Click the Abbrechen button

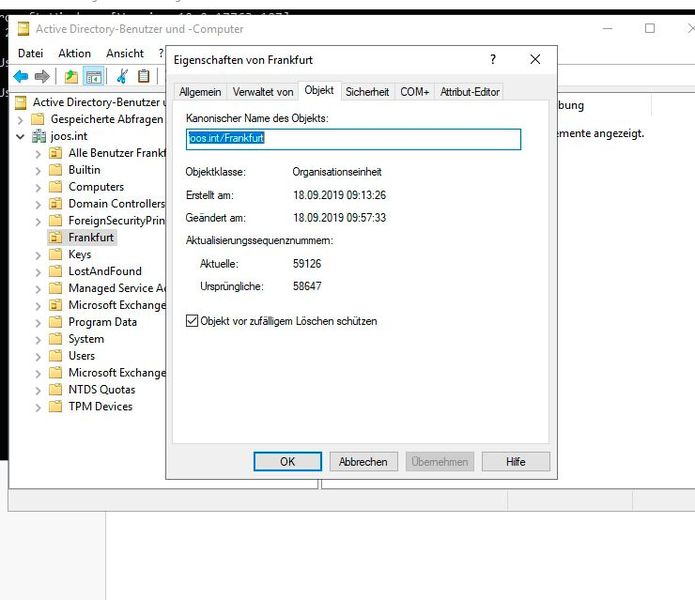coord(363,462)
